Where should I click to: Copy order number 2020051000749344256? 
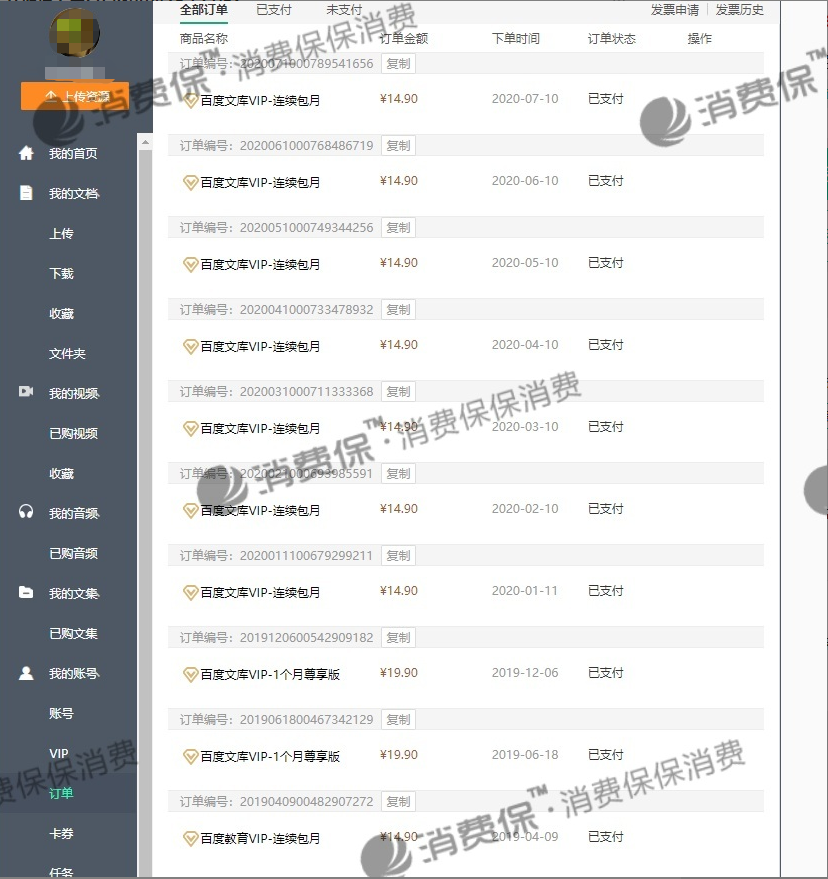coord(398,228)
